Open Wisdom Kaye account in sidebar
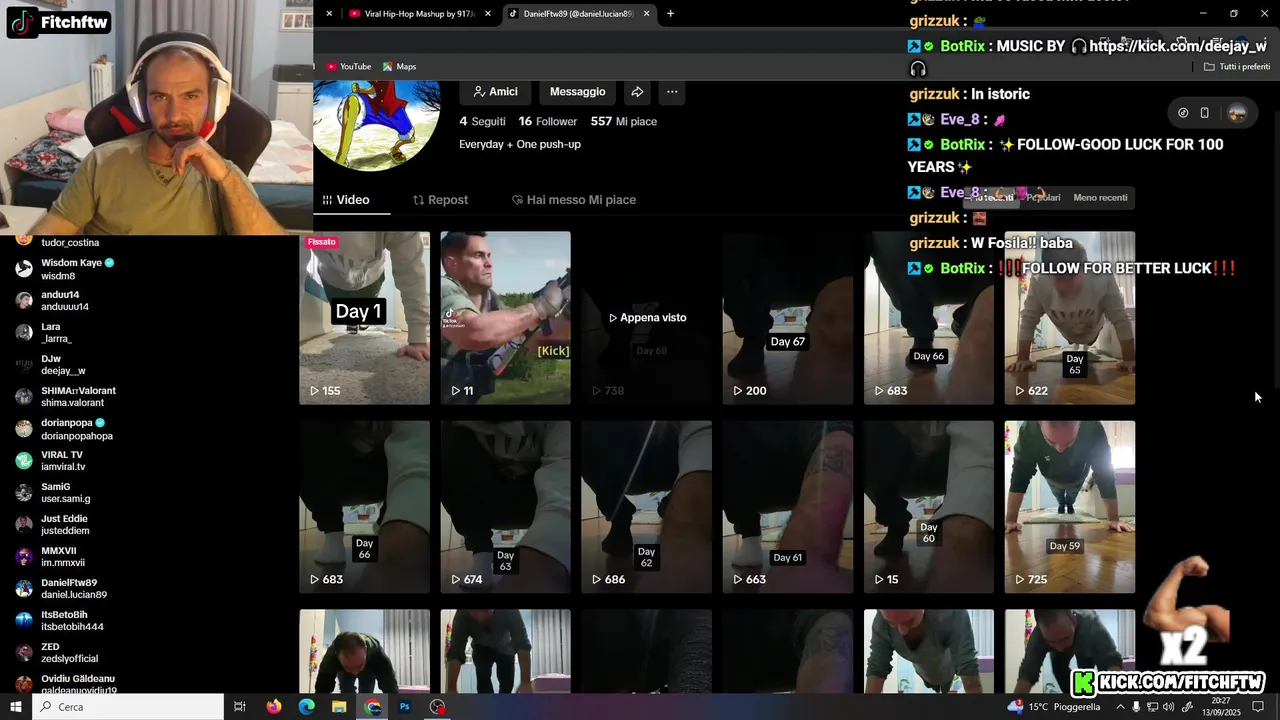This screenshot has height=720, width=1280. click(65, 269)
